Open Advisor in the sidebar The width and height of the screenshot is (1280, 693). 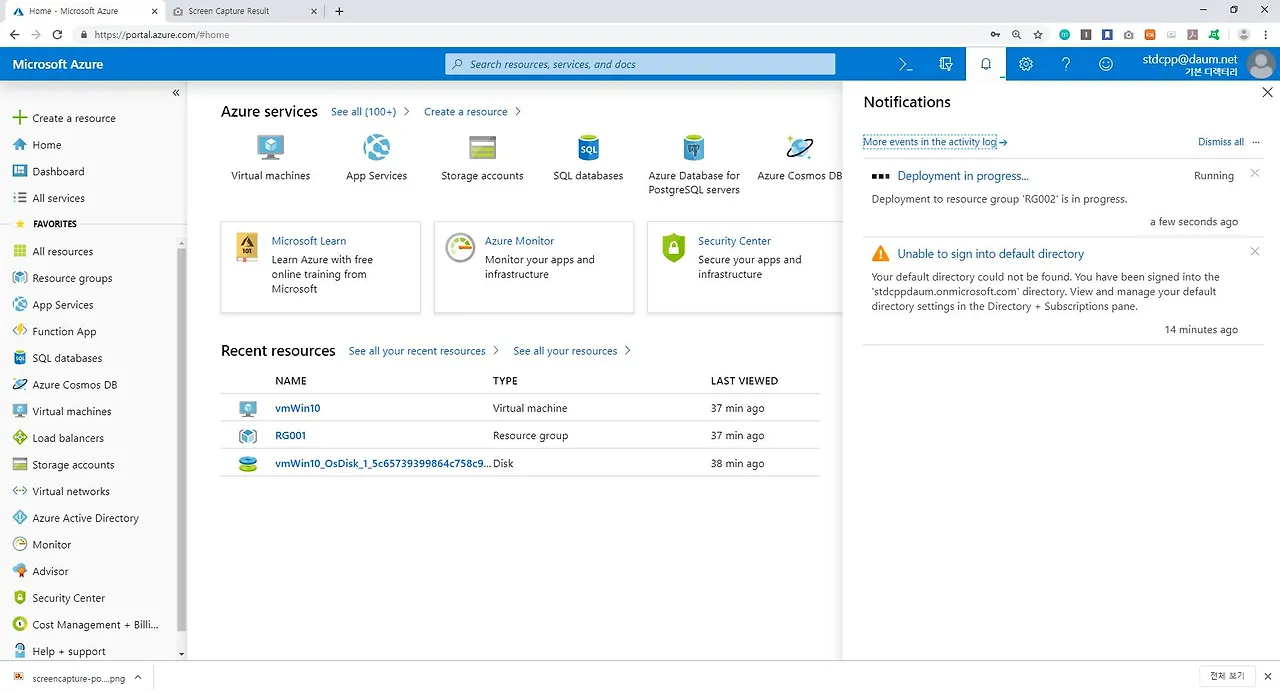coord(50,571)
